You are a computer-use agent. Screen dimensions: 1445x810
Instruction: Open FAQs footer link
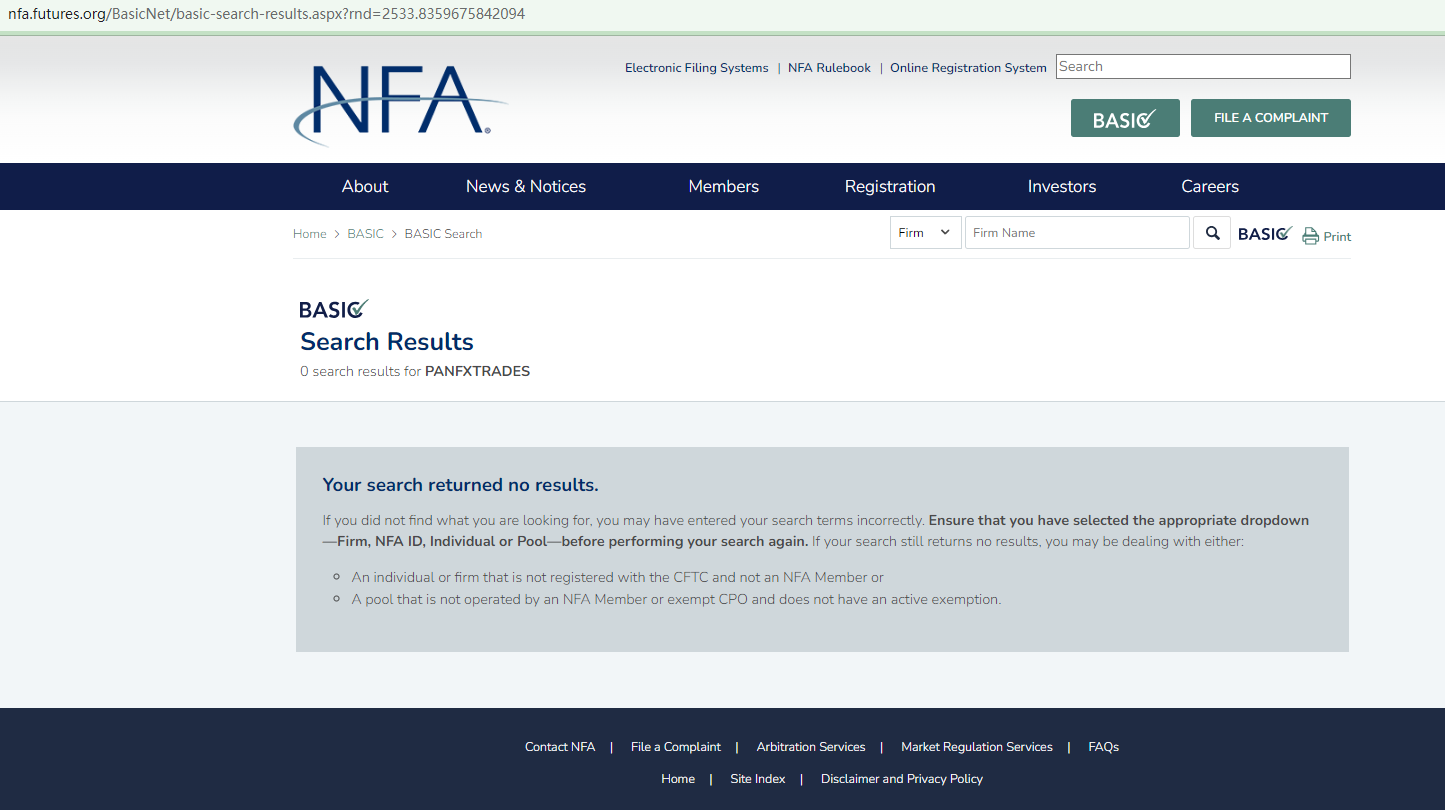1103,747
